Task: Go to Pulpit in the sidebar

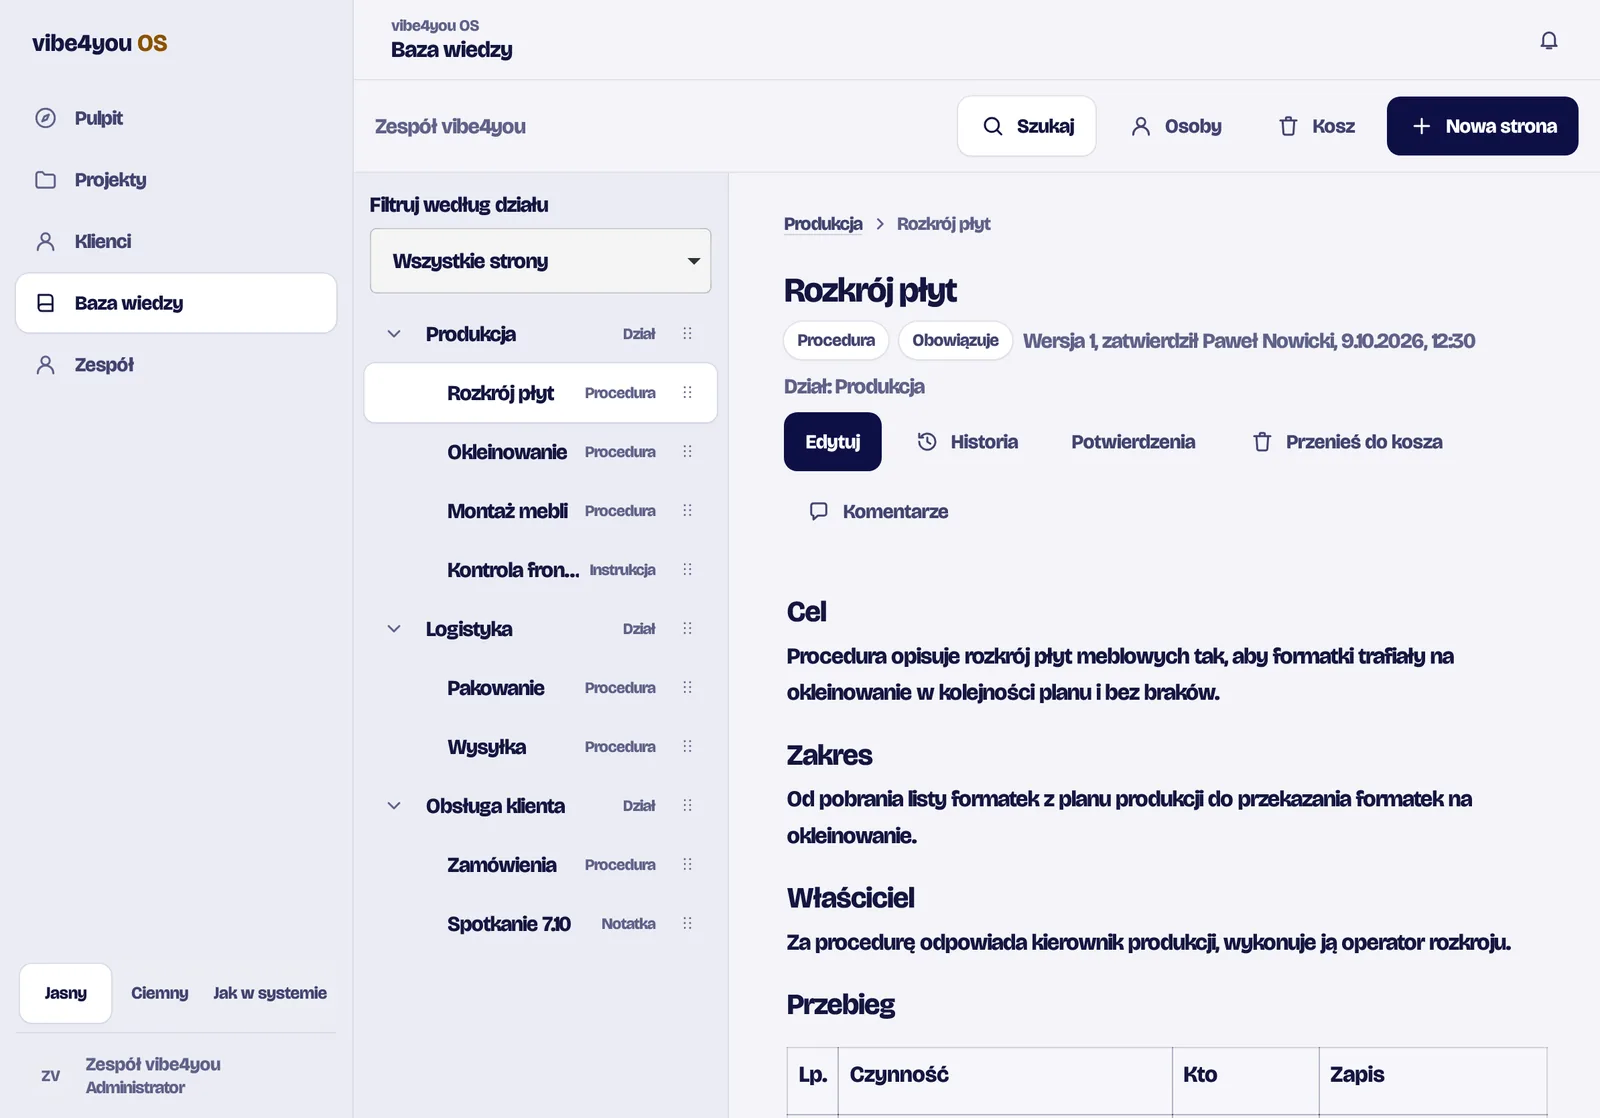Action: click(x=176, y=118)
